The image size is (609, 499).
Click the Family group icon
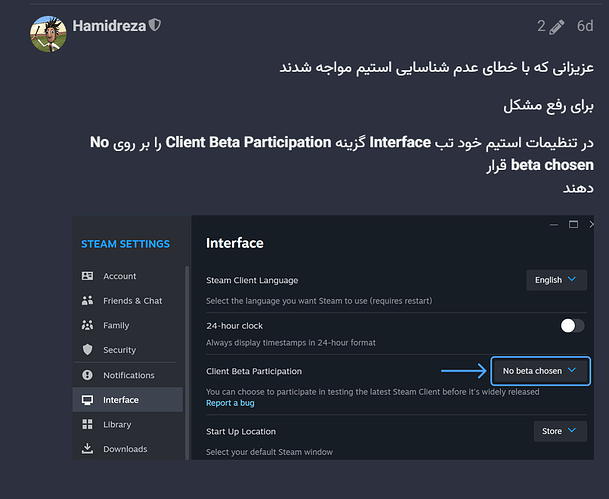point(87,325)
